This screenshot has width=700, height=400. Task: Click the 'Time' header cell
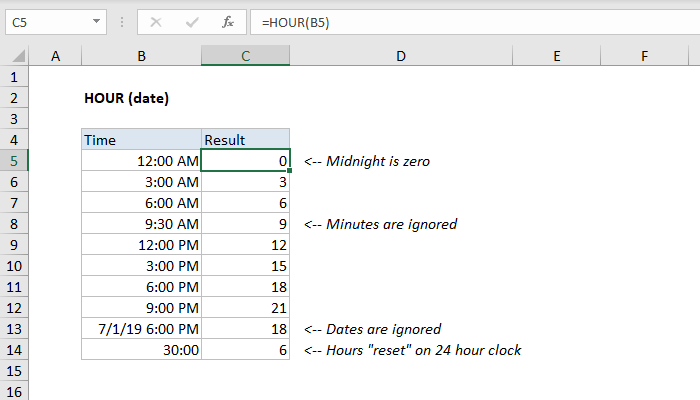pyautogui.click(x=142, y=140)
